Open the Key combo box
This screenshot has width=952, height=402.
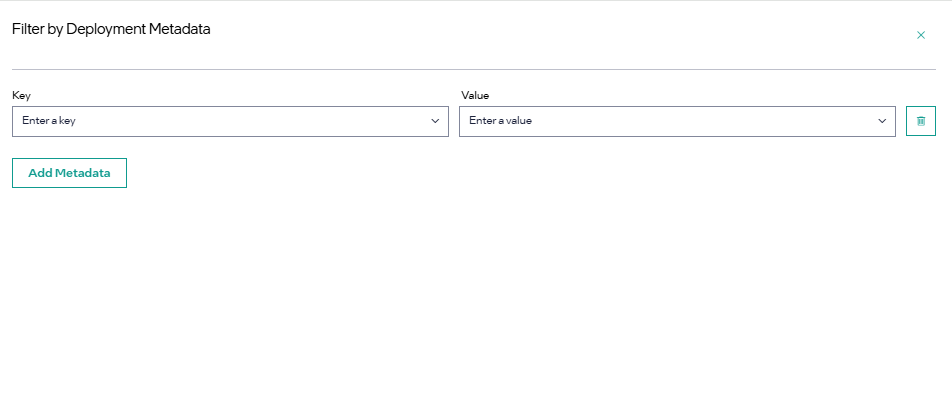[230, 121]
